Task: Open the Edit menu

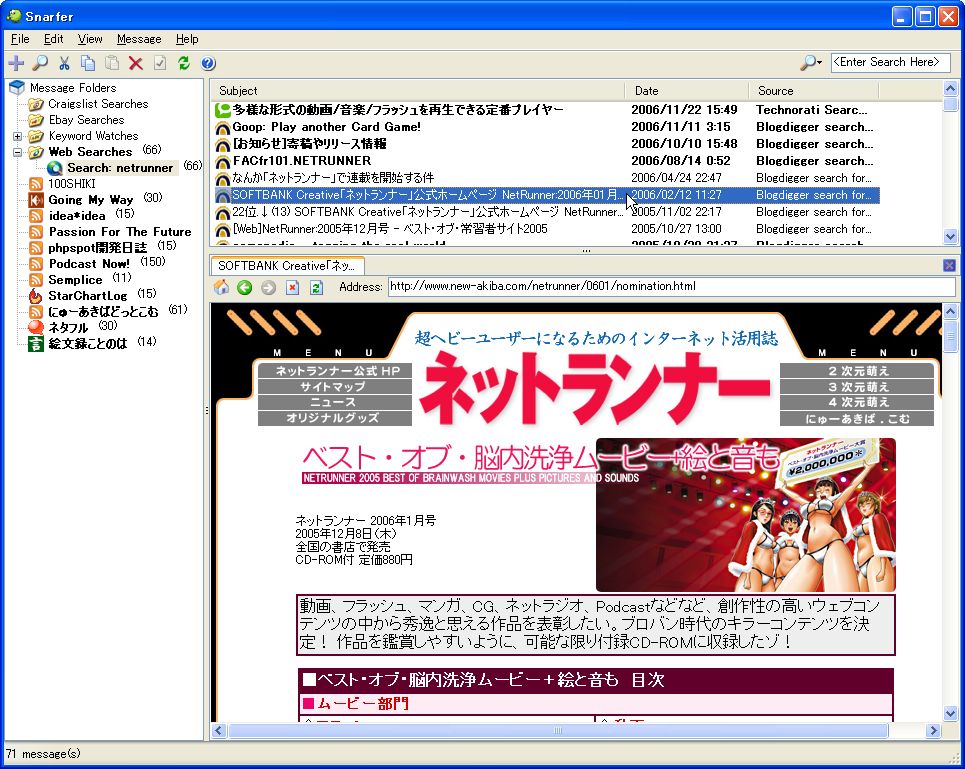Action: 54,39
